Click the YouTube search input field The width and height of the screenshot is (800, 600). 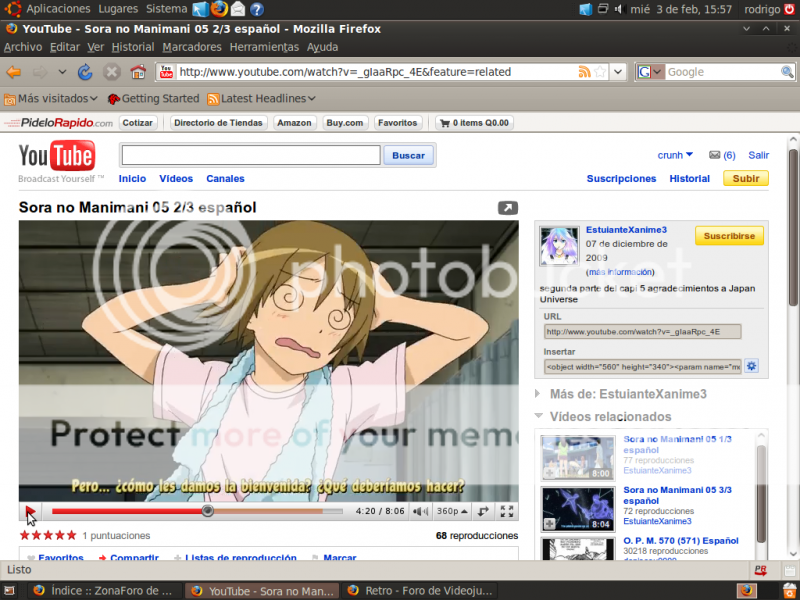click(251, 155)
